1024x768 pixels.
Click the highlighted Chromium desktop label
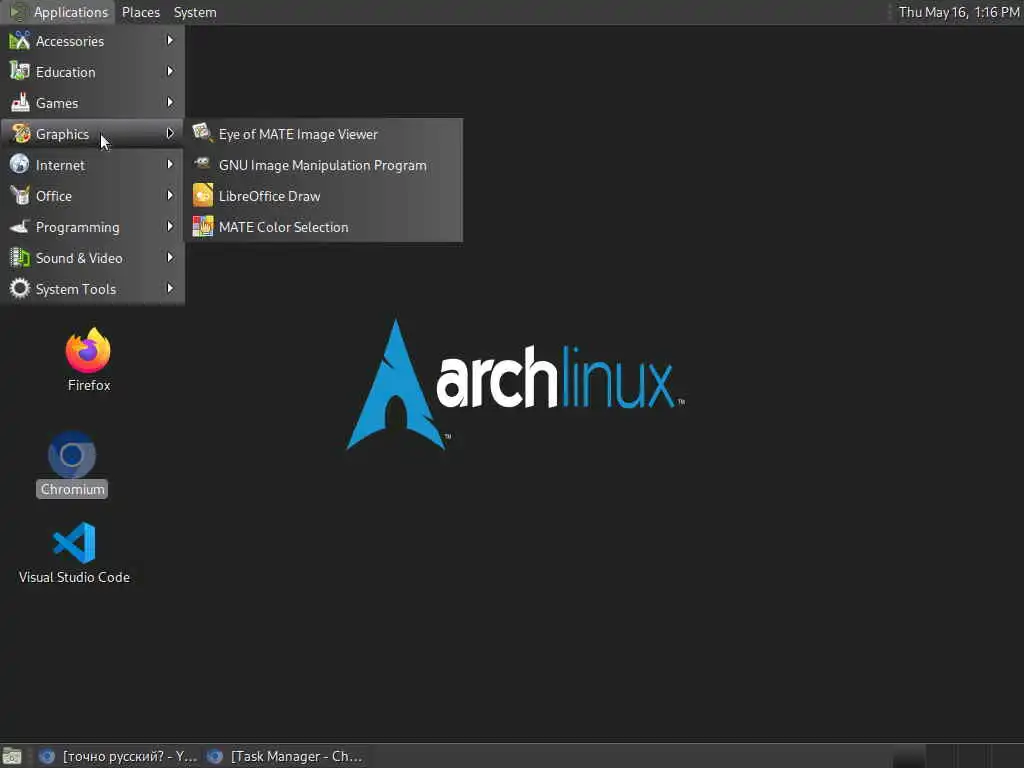pyautogui.click(x=72, y=489)
